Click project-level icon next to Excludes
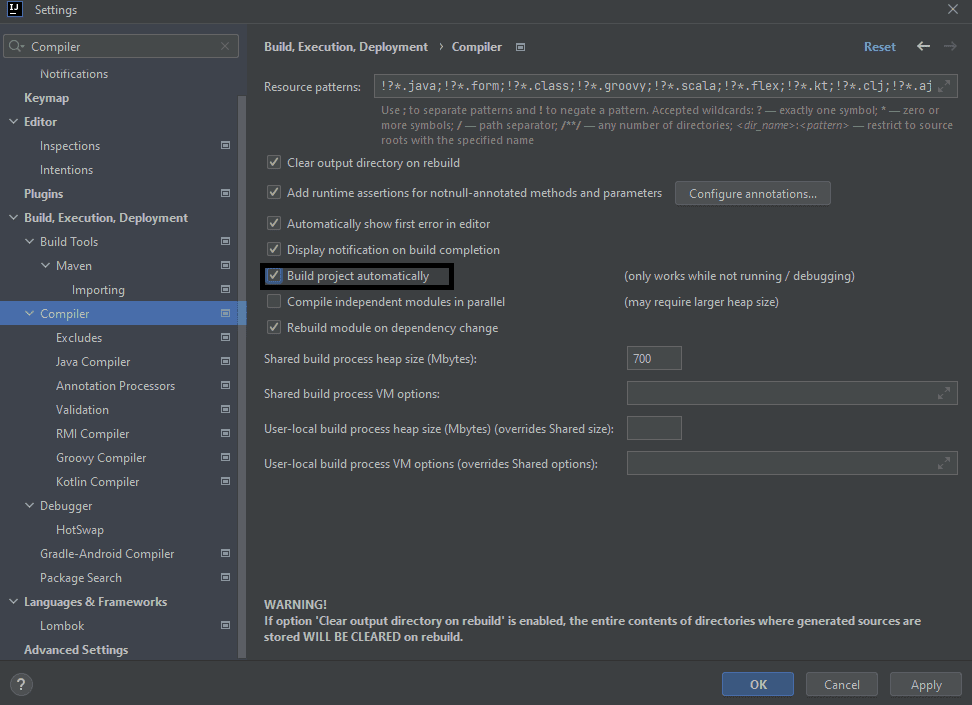Screen dimensions: 972x705 tap(226, 337)
